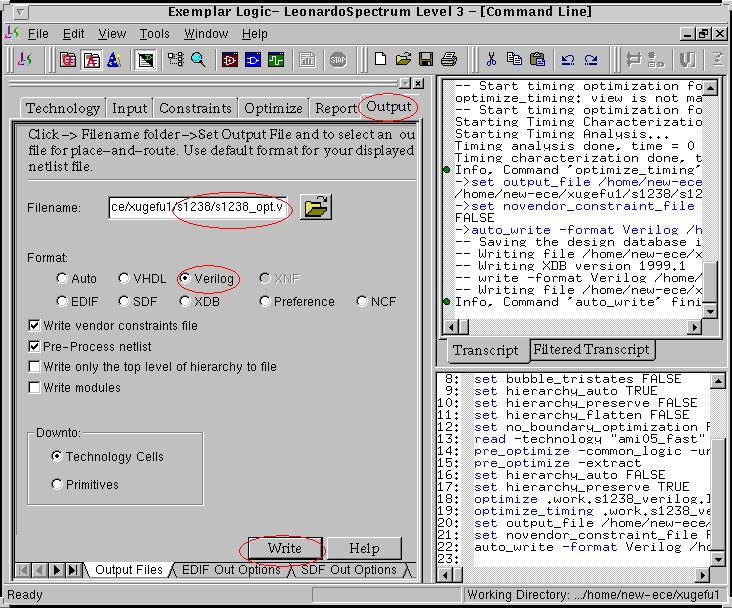
Task: Browse for output file with folder icon
Action: (316, 207)
